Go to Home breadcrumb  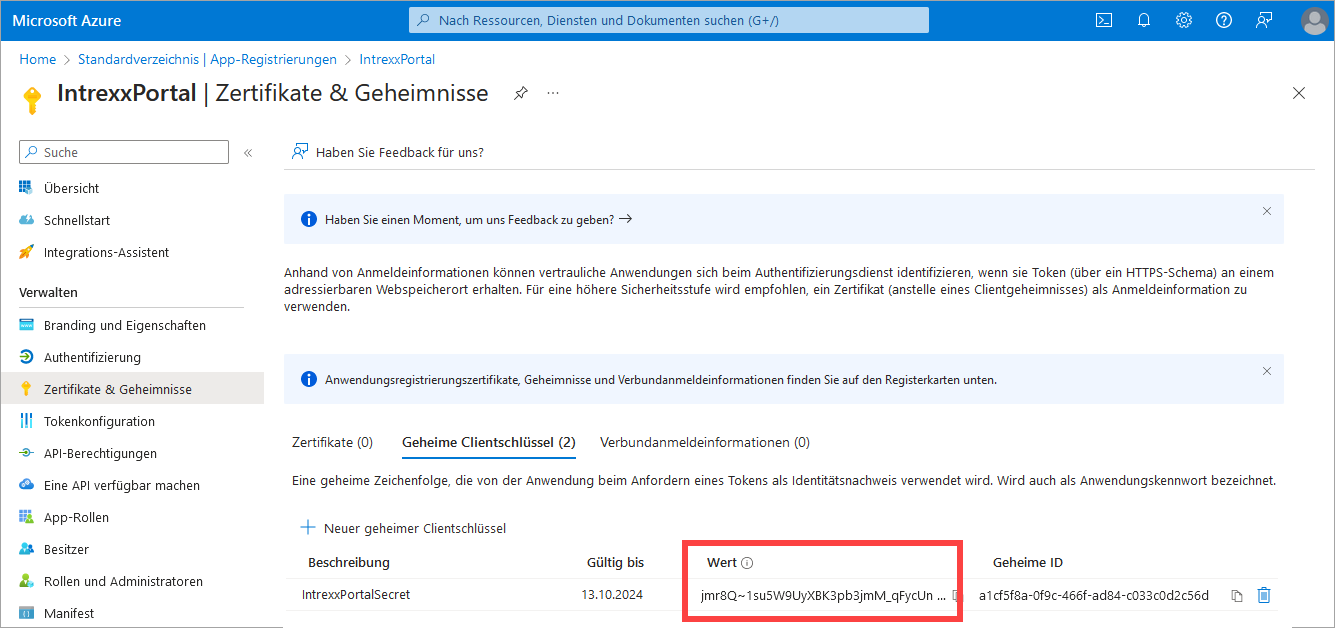pos(38,59)
